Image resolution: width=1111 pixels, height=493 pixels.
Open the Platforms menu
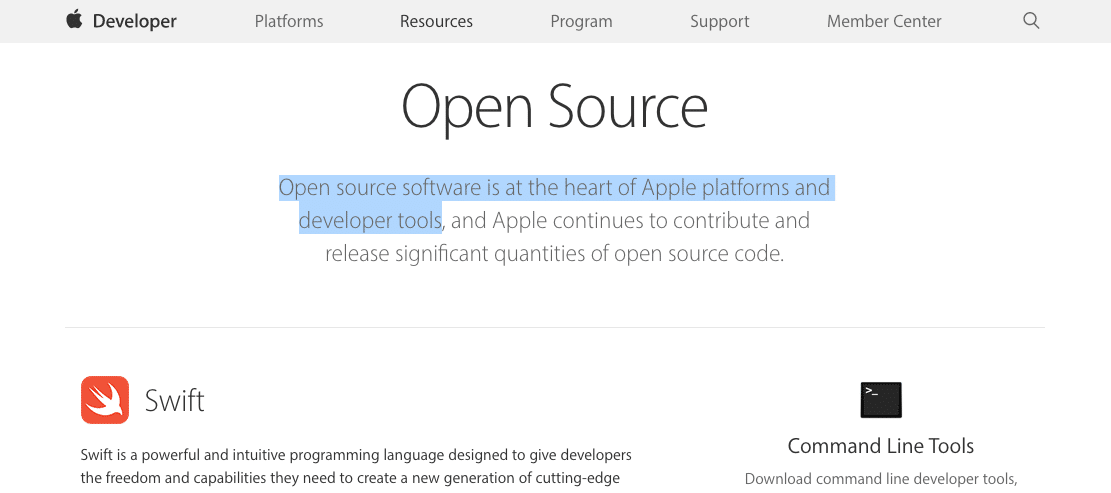point(289,21)
